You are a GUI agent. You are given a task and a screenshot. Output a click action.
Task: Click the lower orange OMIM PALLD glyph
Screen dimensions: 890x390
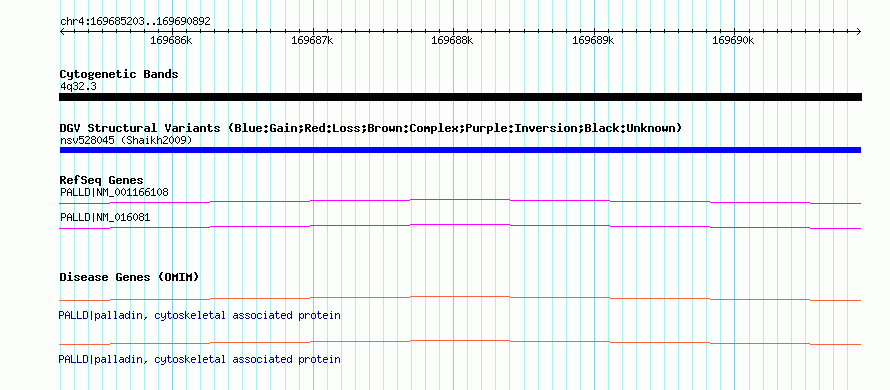coord(460,342)
